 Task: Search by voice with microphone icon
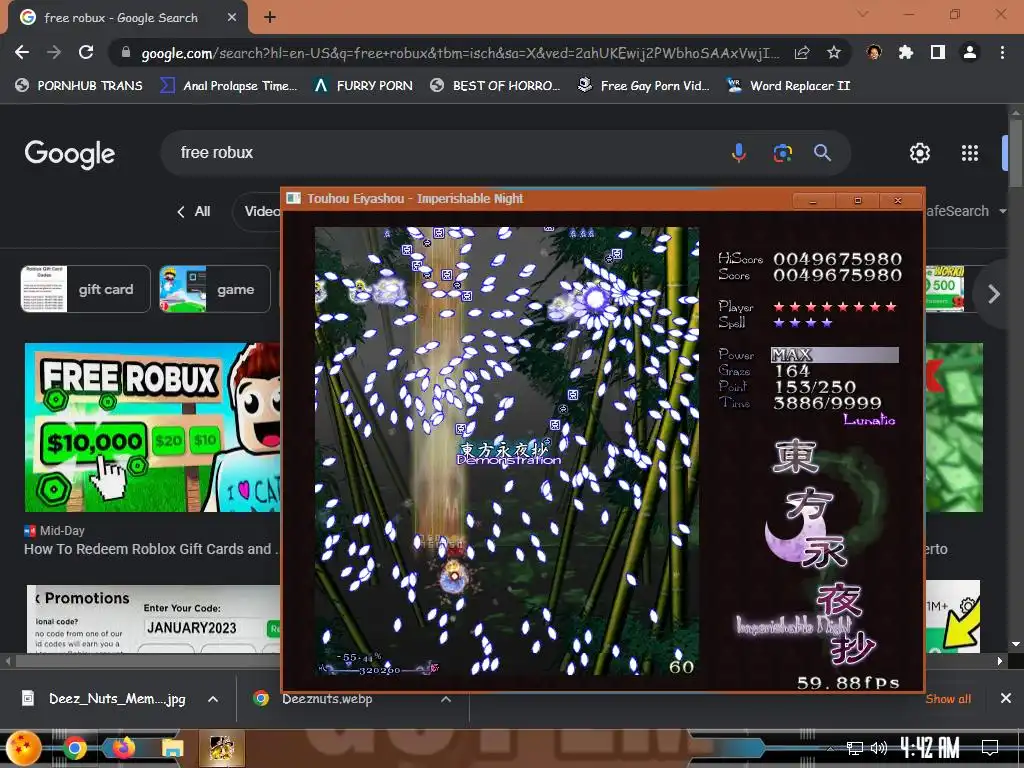(739, 153)
